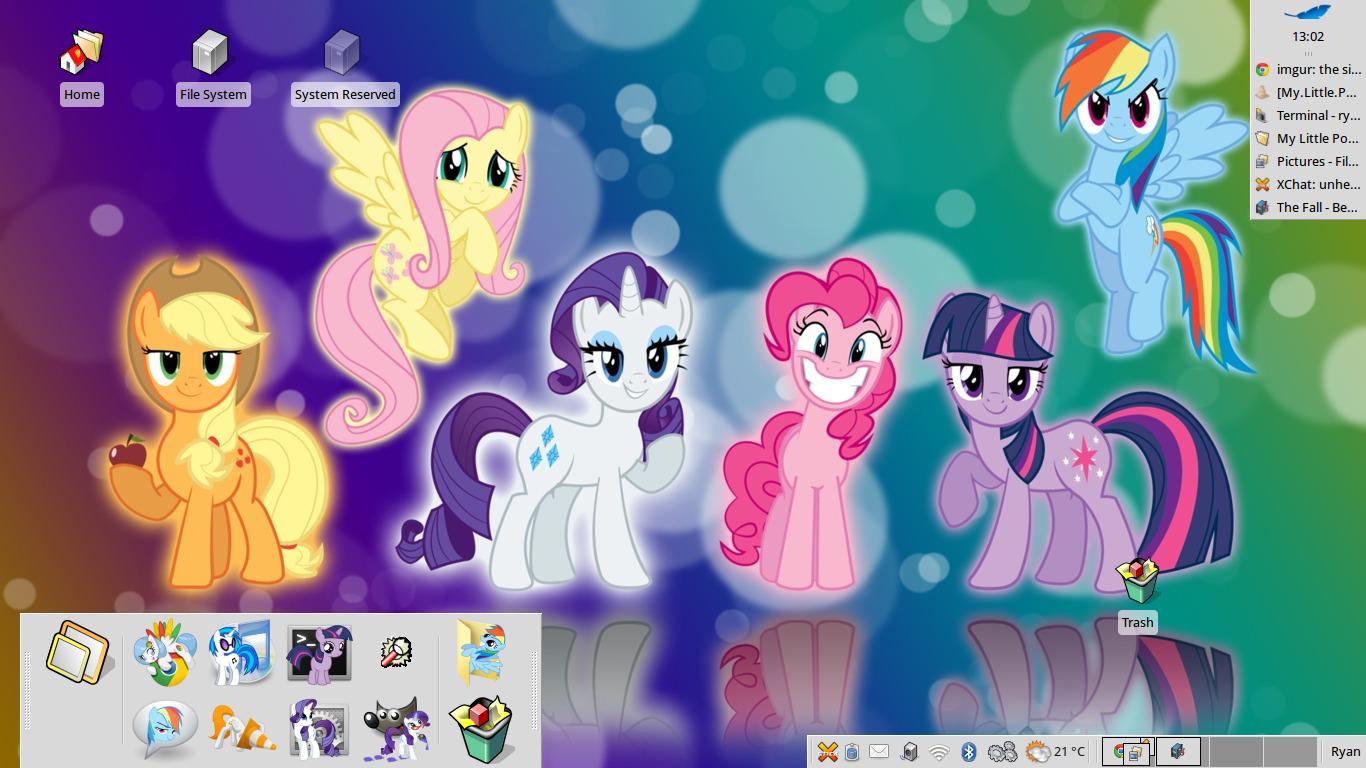
Task: Open the blue feather applications menu
Action: point(1307,13)
